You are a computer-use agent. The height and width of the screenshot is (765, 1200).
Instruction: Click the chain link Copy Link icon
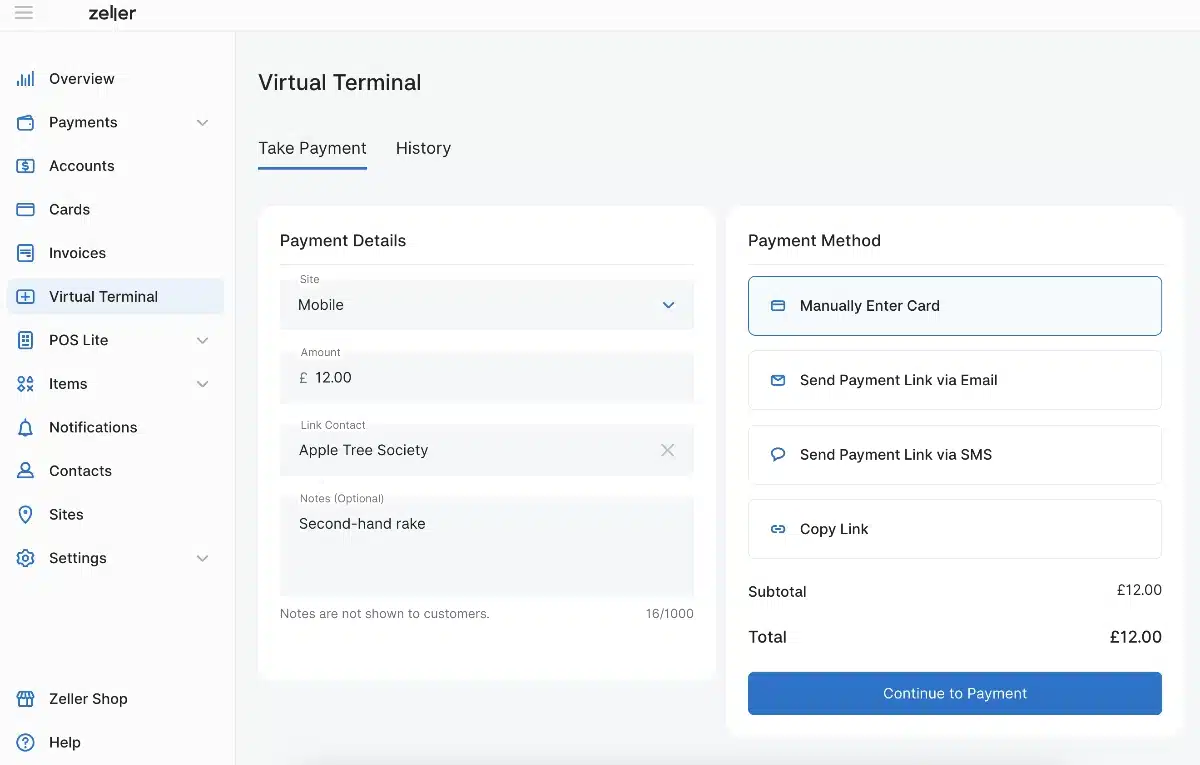click(778, 529)
